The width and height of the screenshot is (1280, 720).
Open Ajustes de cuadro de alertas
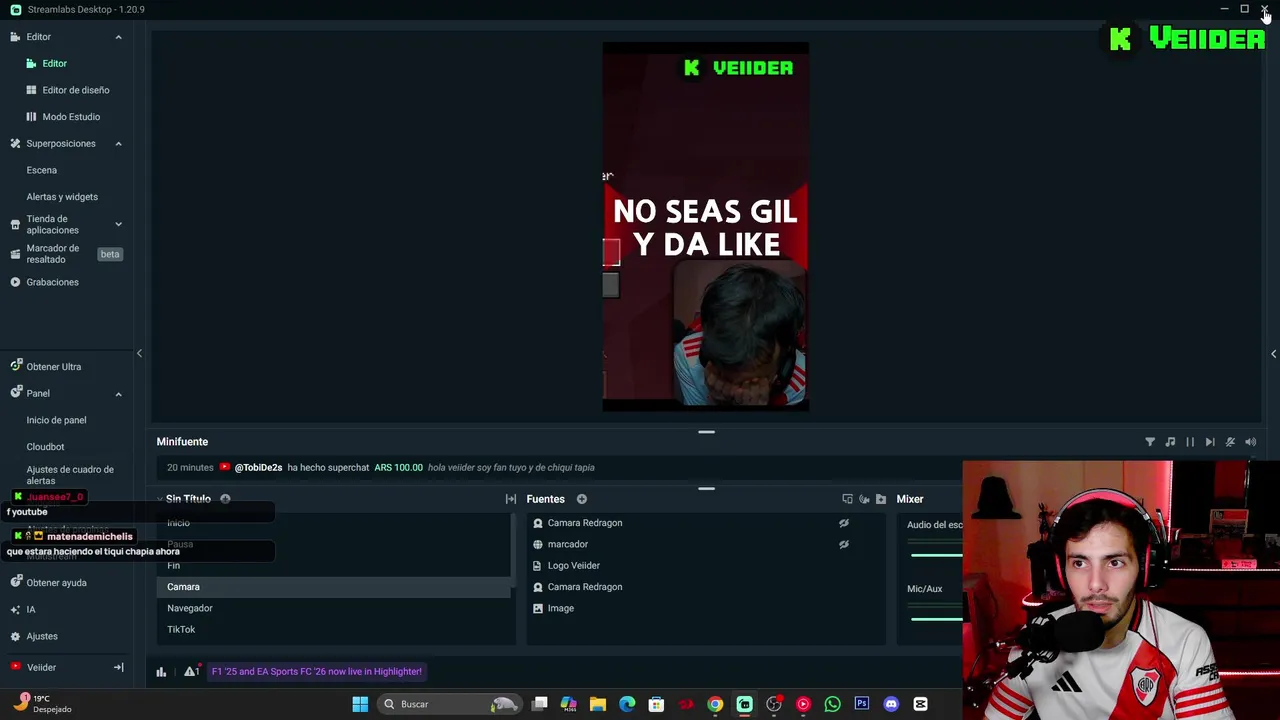(x=70, y=475)
